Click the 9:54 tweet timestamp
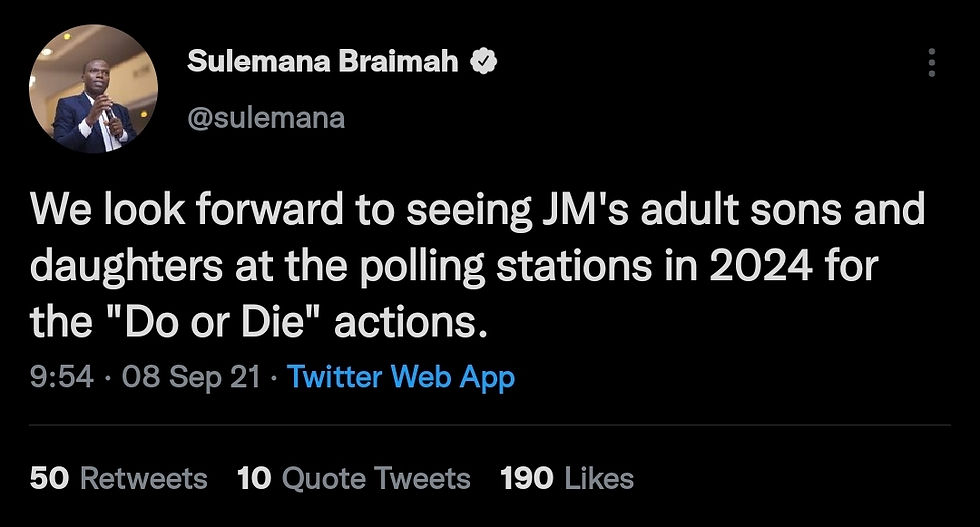 61,377
